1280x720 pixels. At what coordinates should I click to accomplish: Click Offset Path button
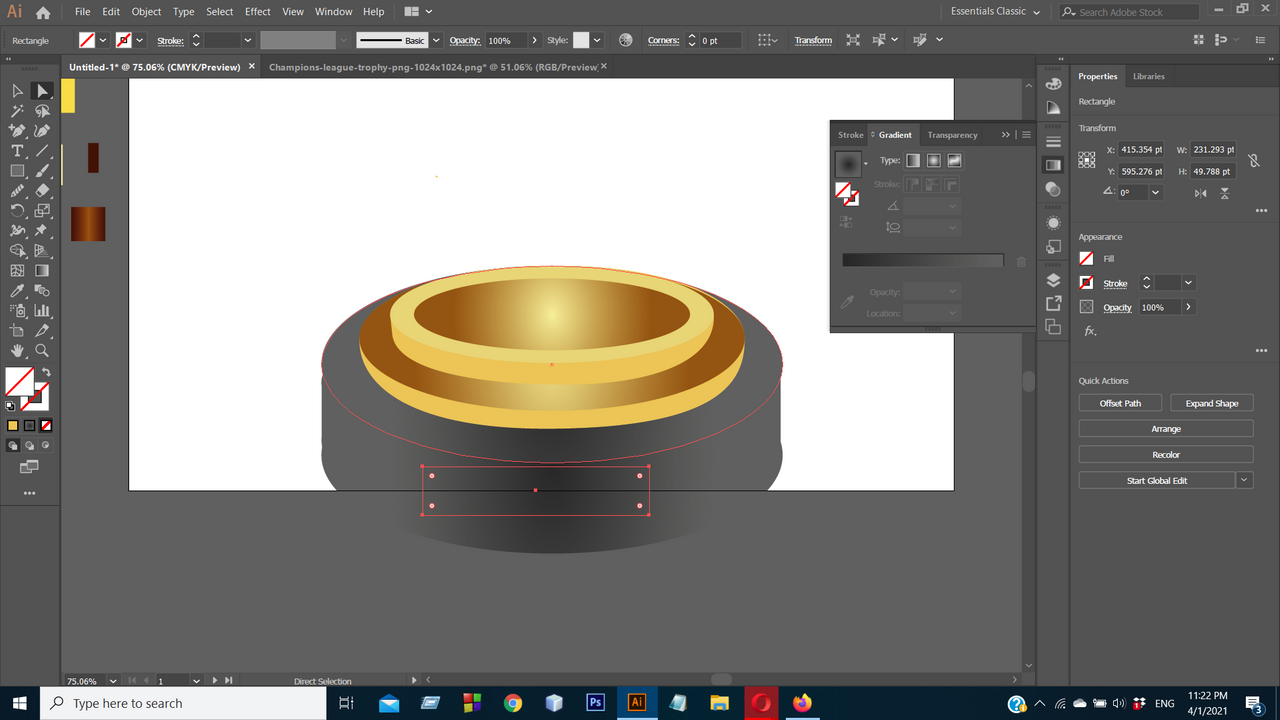point(1120,403)
